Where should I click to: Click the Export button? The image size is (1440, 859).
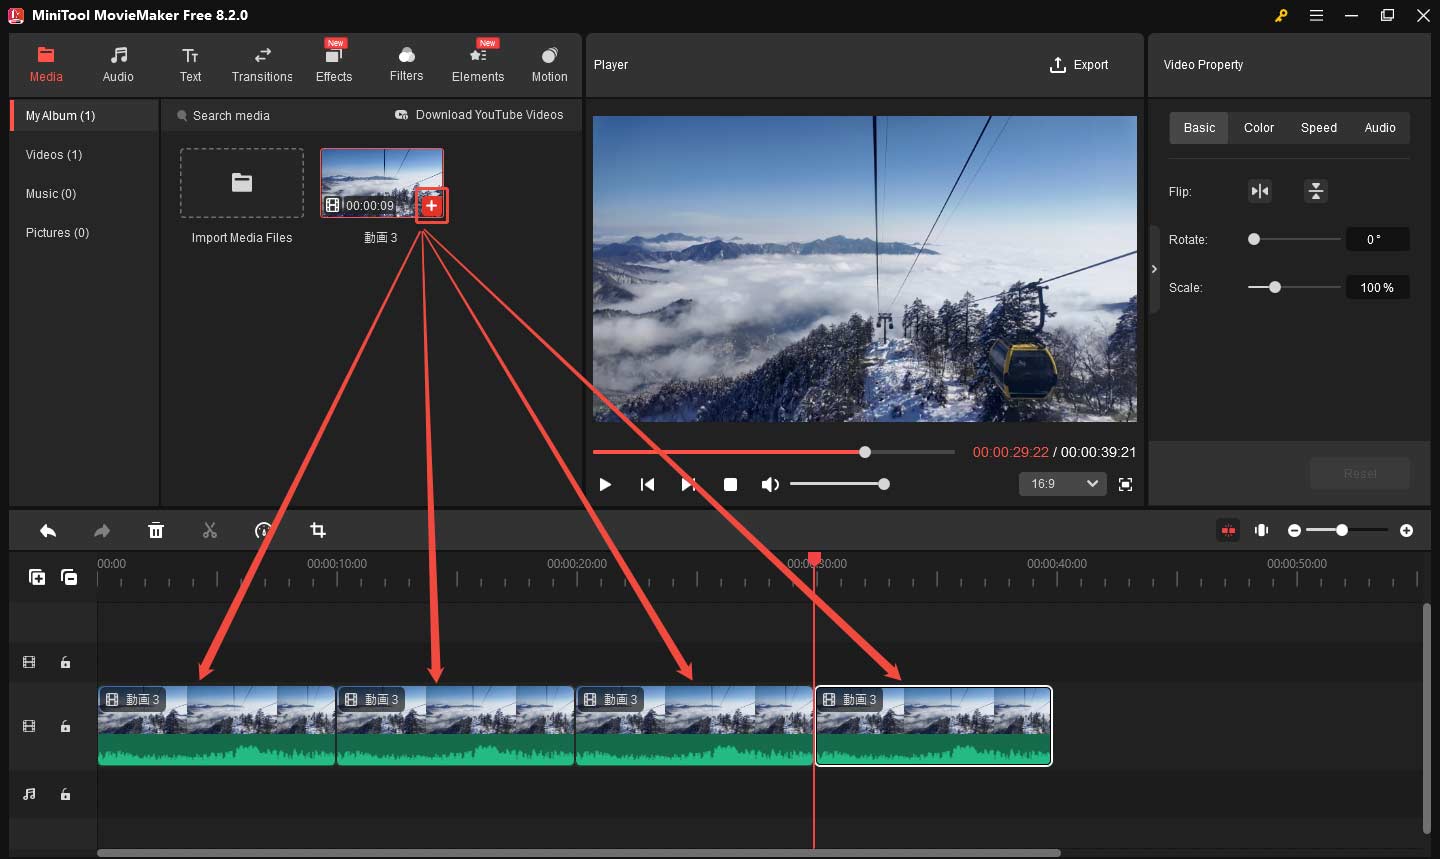click(x=1079, y=65)
